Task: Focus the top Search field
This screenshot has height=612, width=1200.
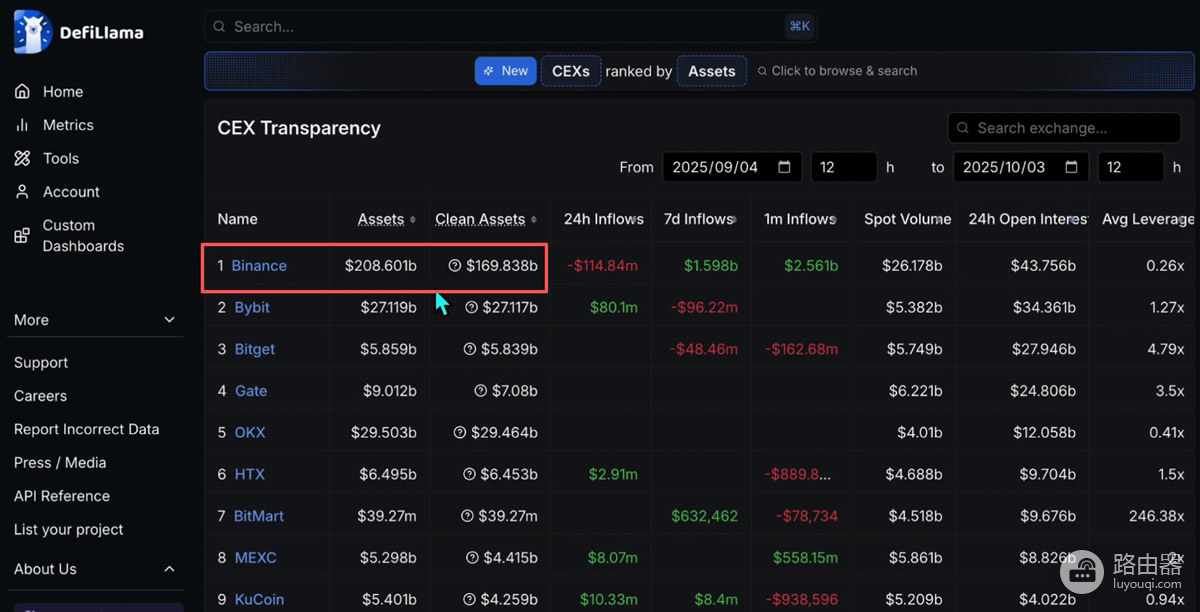Action: [510, 27]
